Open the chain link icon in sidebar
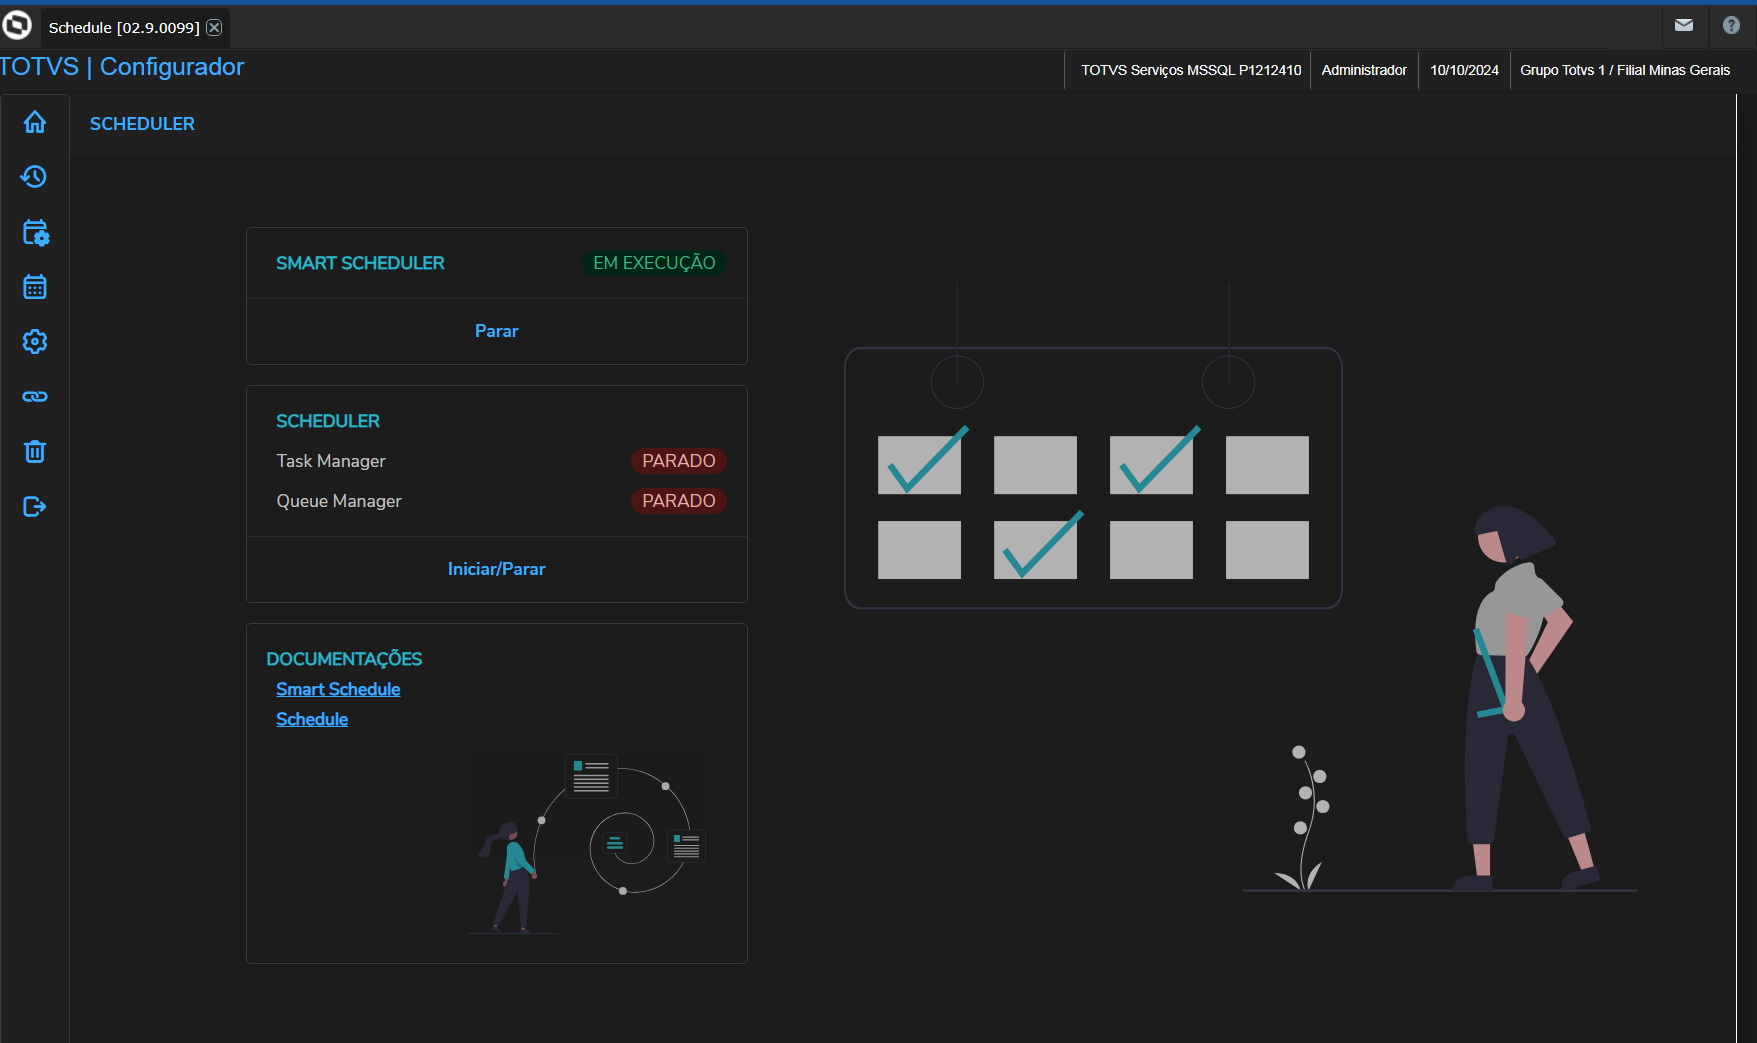This screenshot has height=1043, width=1757. (35, 397)
